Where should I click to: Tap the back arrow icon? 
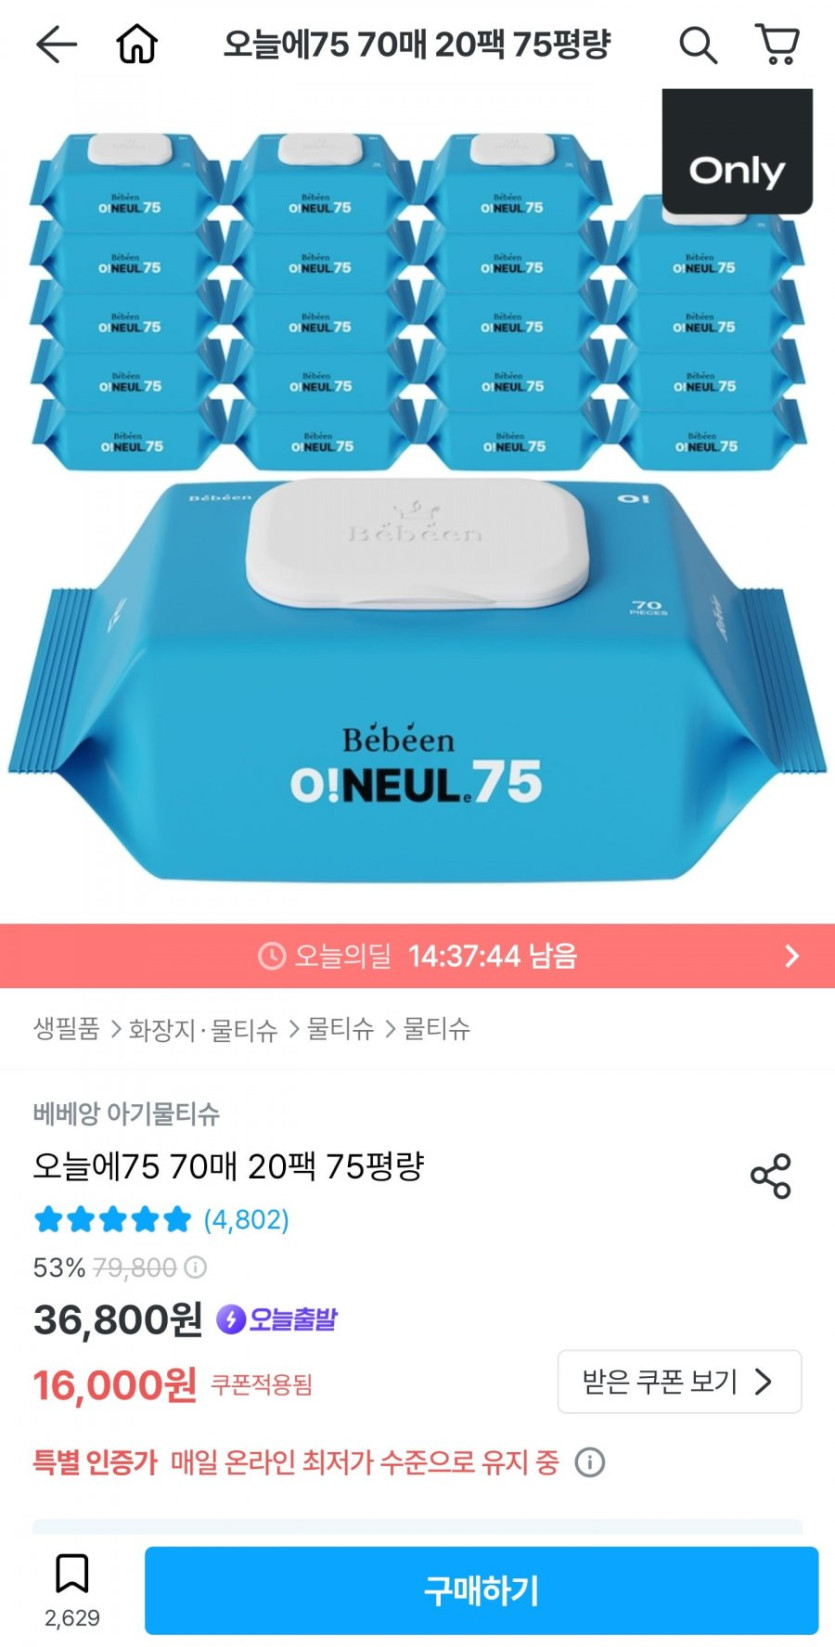[x=56, y=44]
